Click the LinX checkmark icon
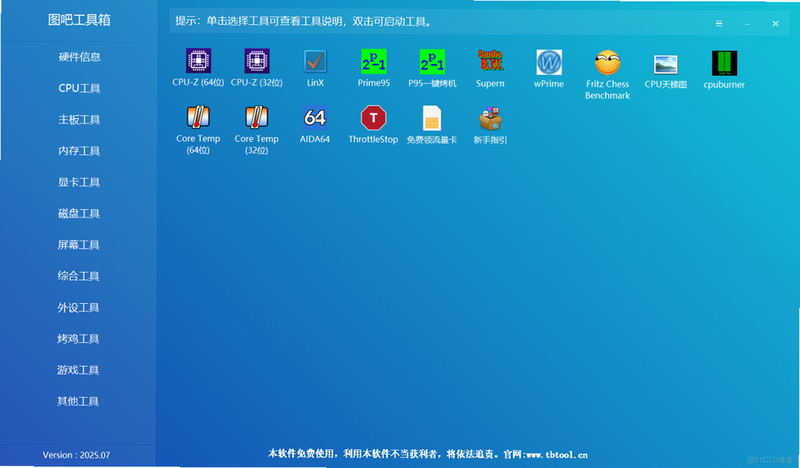This screenshot has height=468, width=800. pos(315,61)
